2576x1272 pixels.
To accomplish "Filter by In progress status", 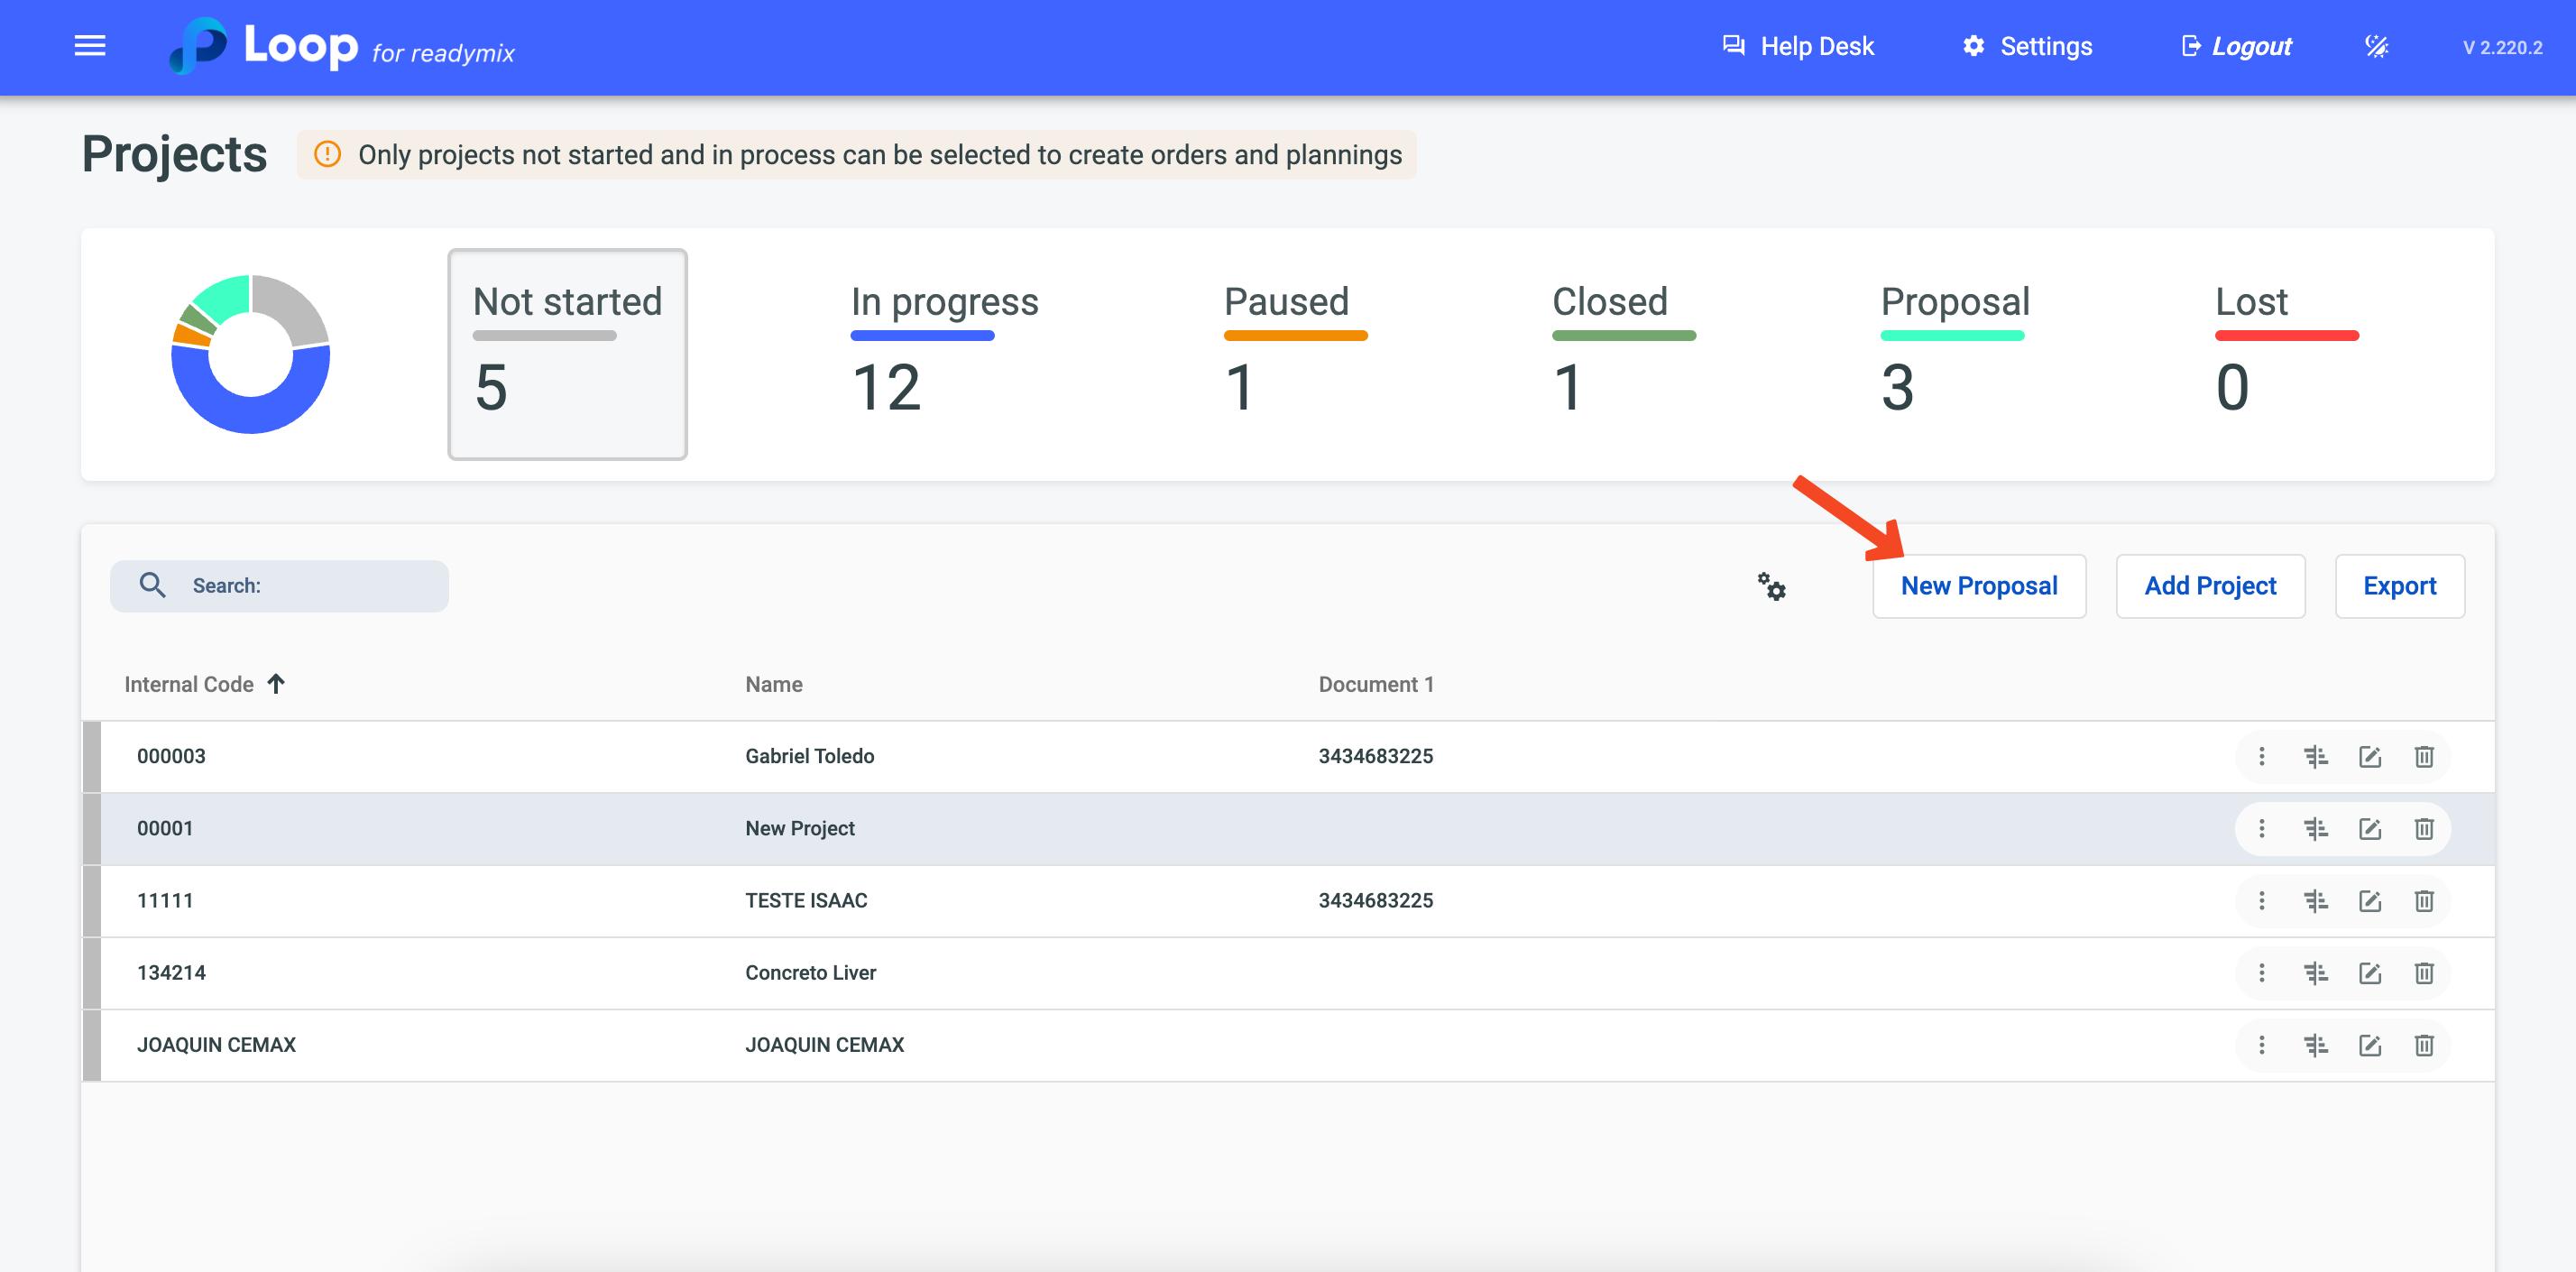I will [x=943, y=352].
